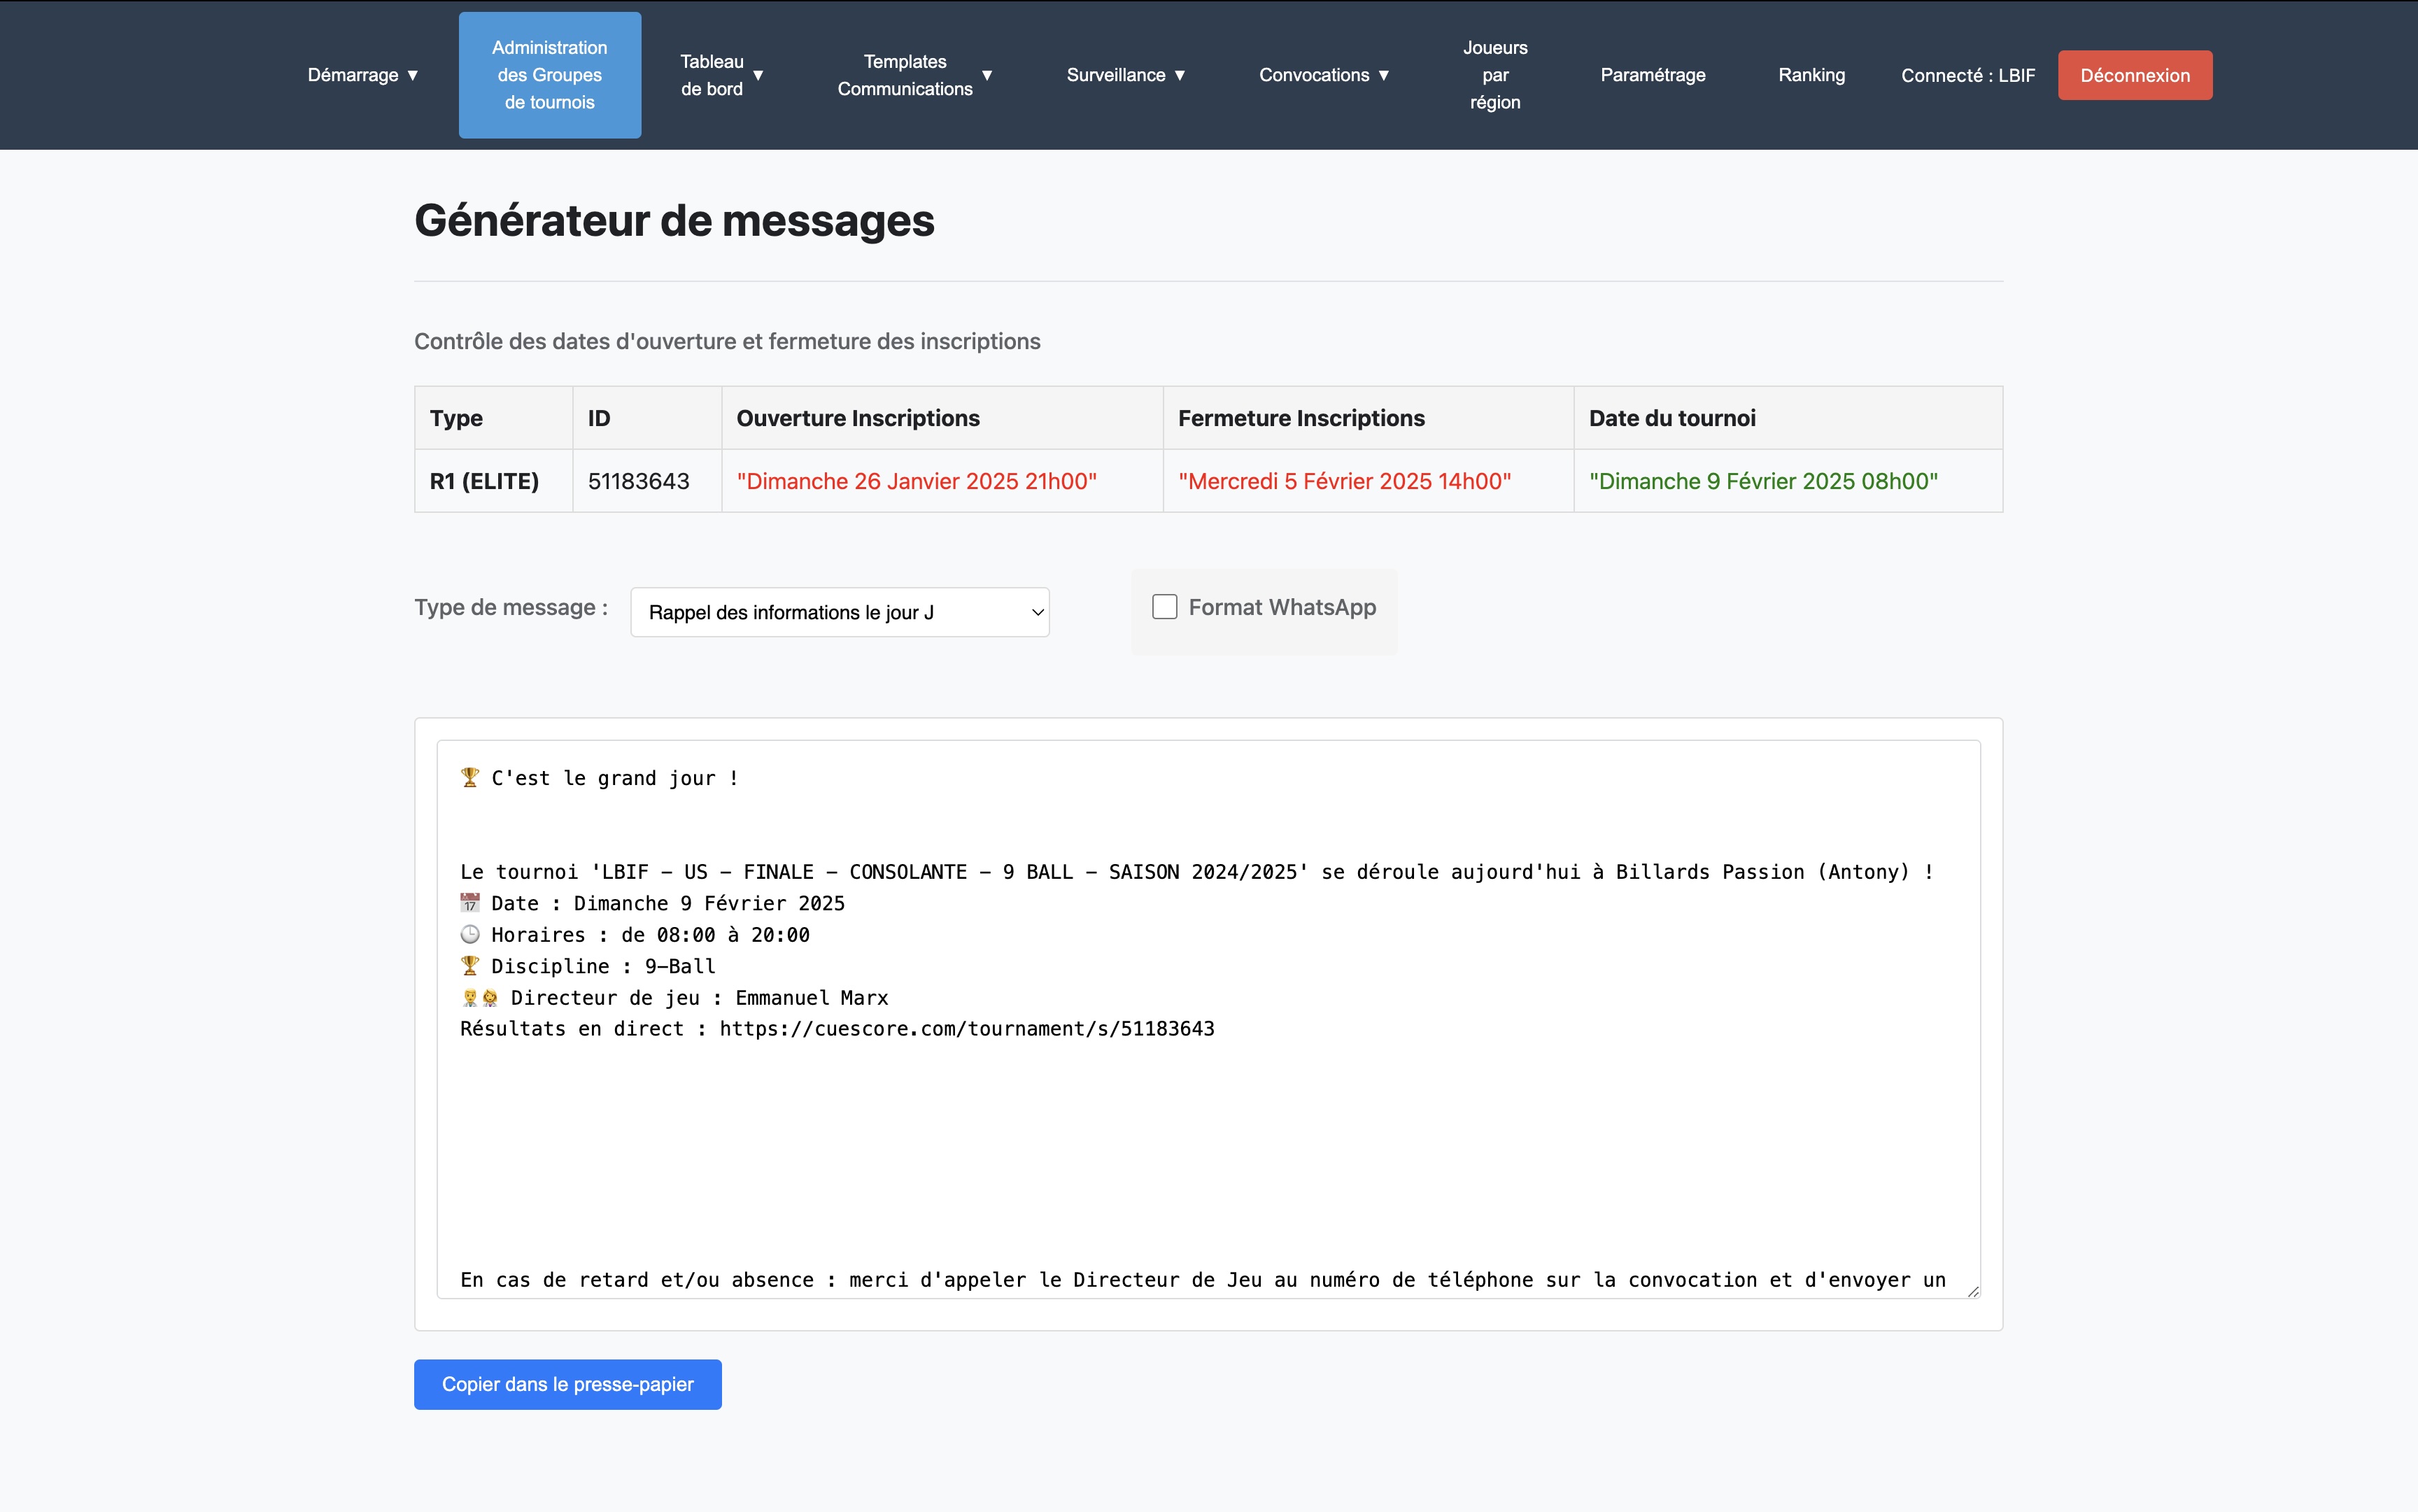Expand the Tableau de bord menu arrow
The image size is (2418, 1512).
pos(757,75)
